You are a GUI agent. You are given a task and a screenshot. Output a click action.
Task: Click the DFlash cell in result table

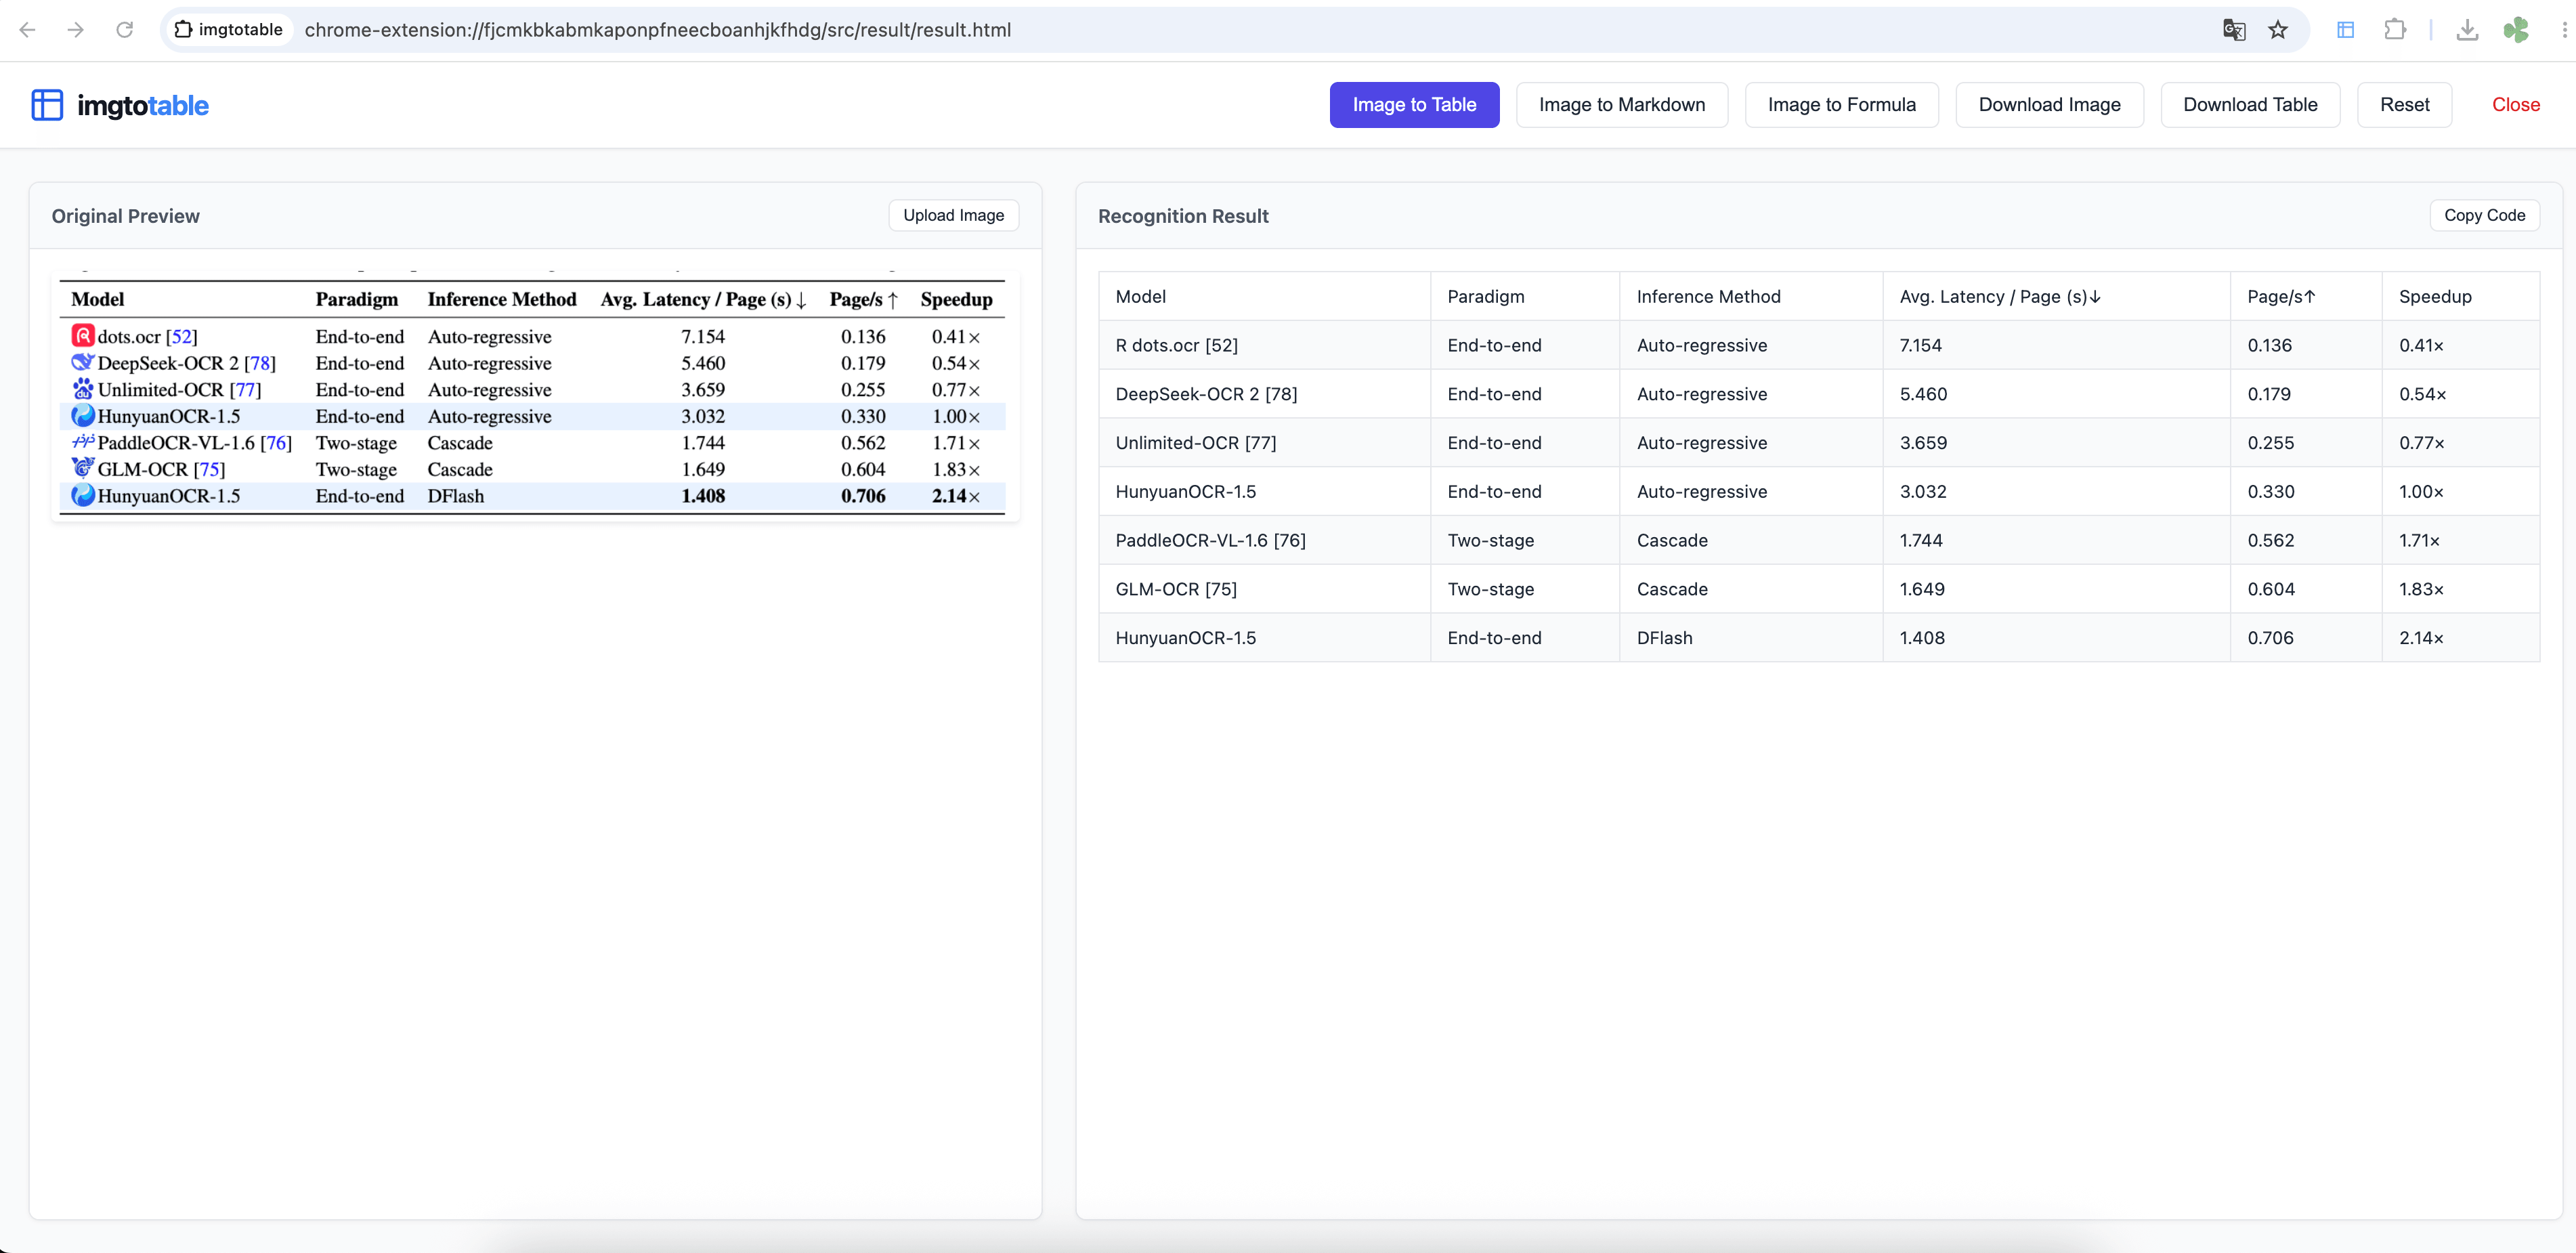(1751, 638)
